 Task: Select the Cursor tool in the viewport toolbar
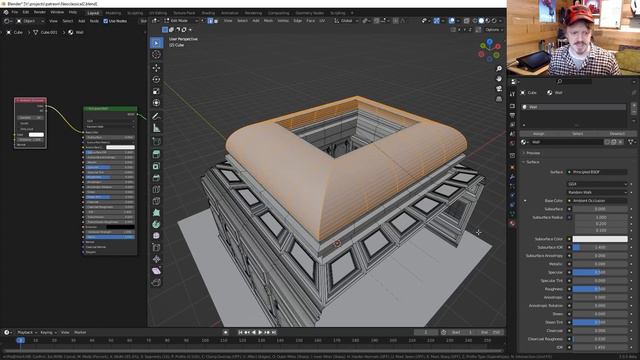(156, 55)
